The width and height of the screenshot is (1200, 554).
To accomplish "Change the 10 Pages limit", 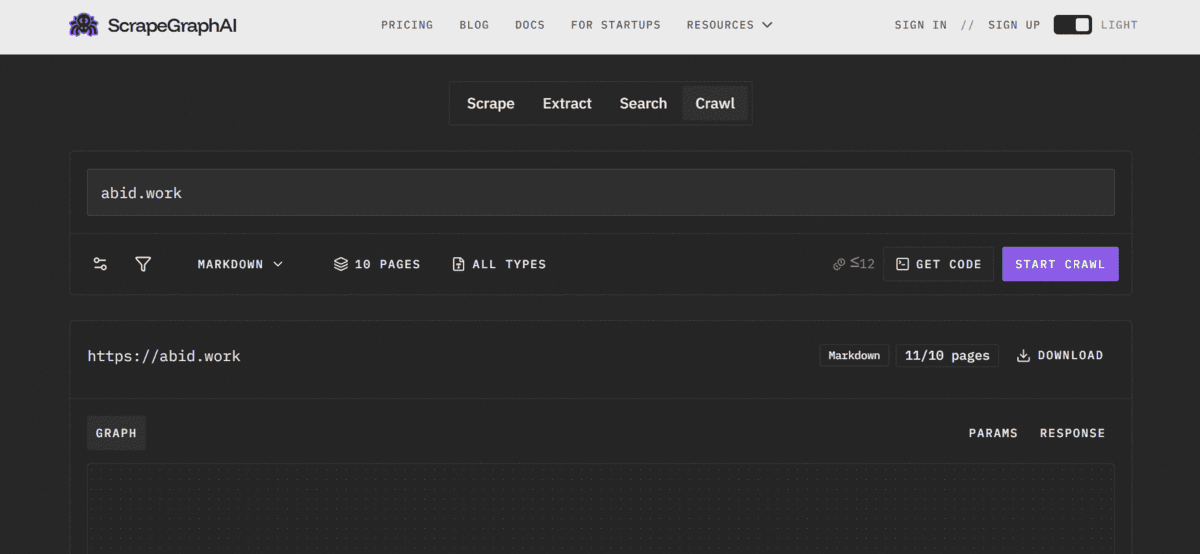I will tap(377, 264).
